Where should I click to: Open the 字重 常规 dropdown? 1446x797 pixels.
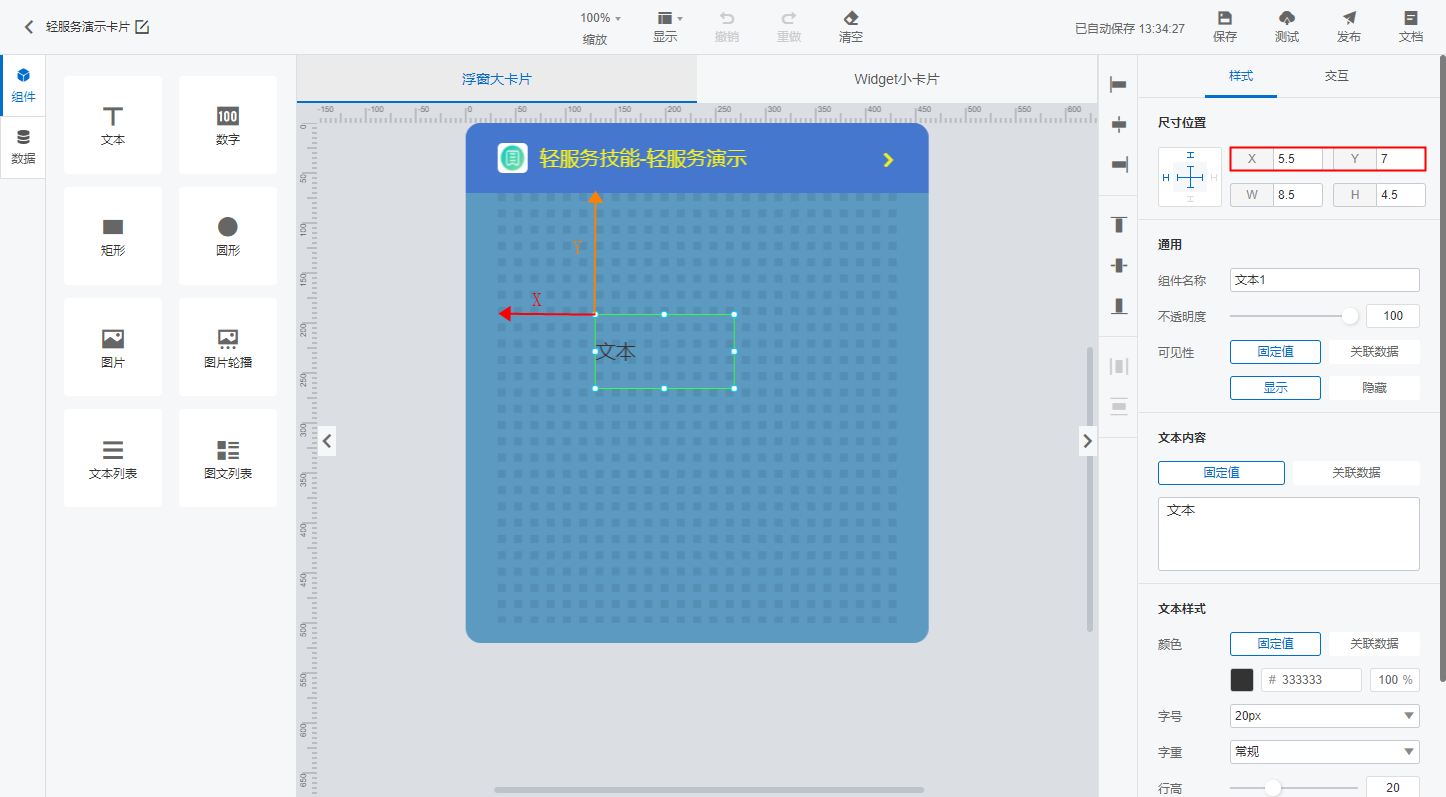tap(1325, 751)
